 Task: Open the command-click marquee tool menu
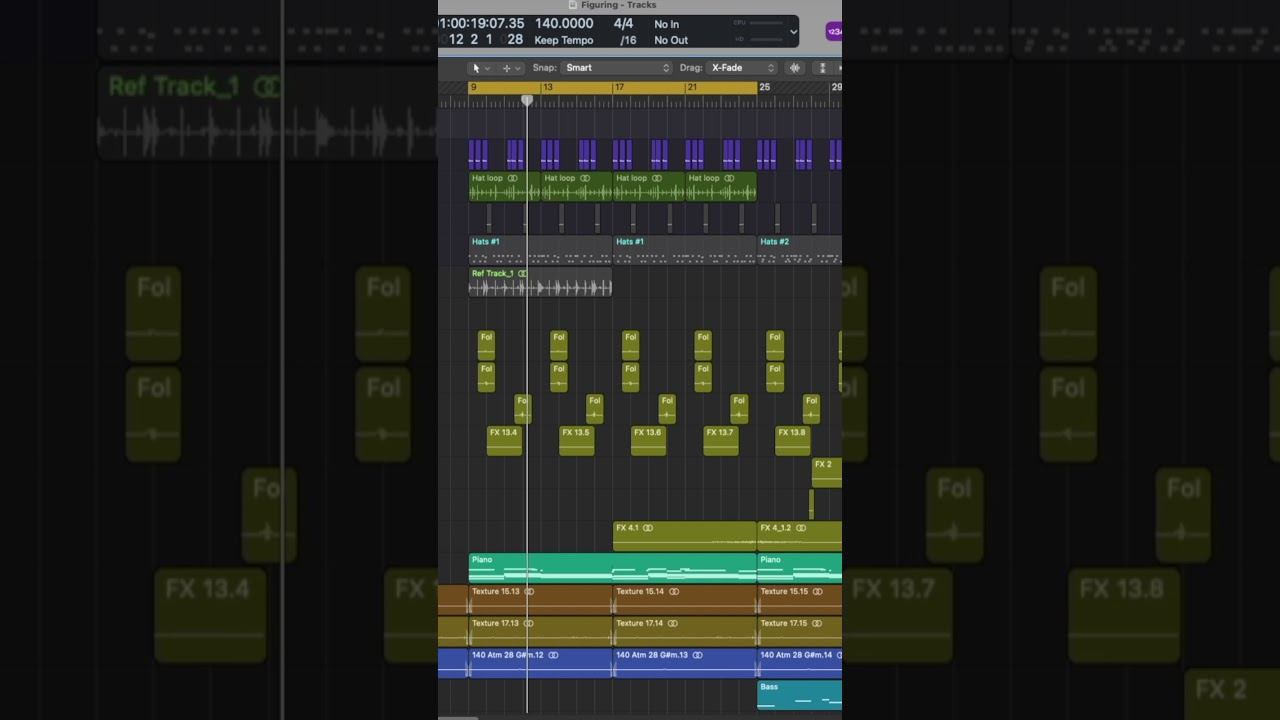(x=511, y=68)
